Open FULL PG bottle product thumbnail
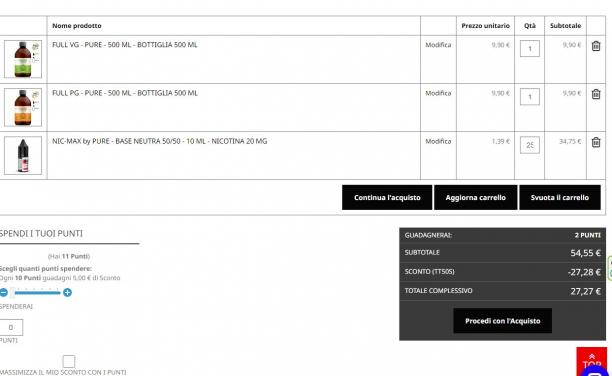Image resolution: width=612 pixels, height=376 pixels. point(23,107)
